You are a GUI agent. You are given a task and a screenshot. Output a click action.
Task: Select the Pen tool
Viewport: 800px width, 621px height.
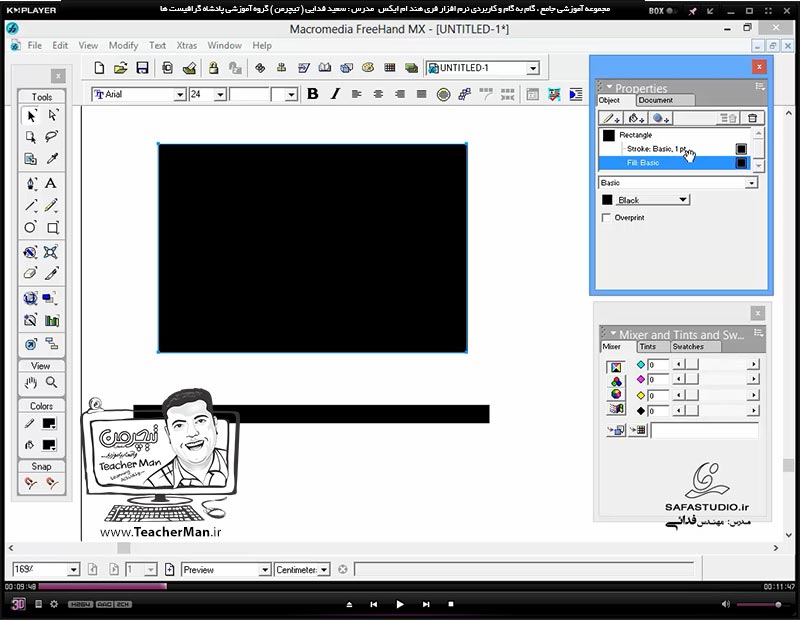pos(31,183)
